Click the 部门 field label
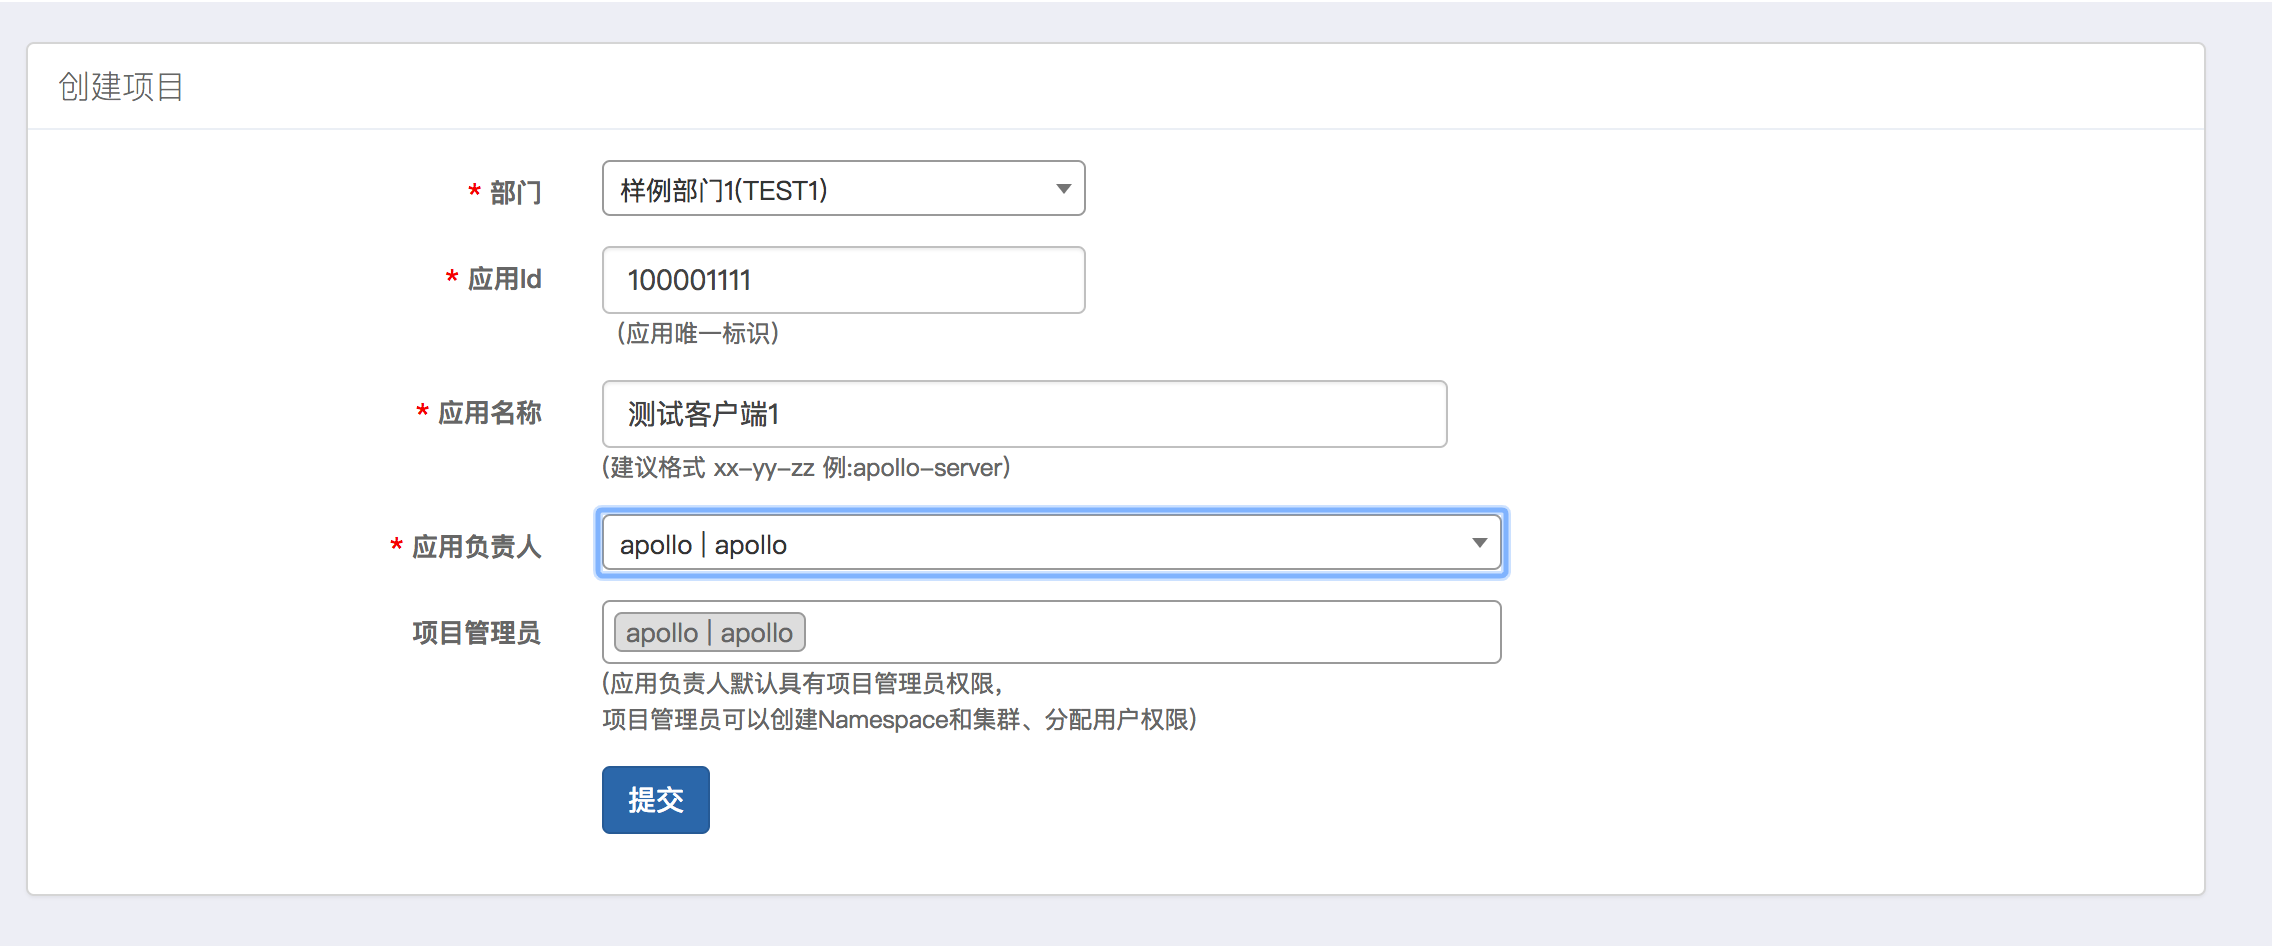This screenshot has width=2272, height=946. click(515, 192)
